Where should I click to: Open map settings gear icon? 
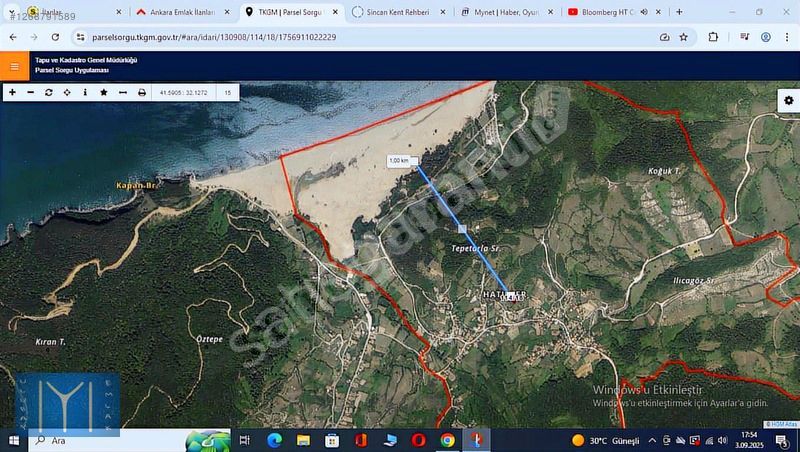788,101
